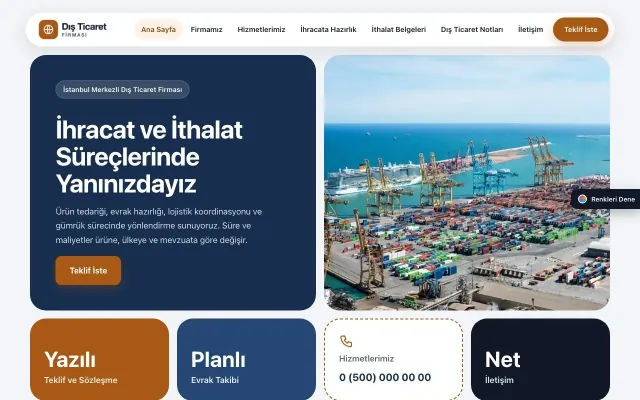Open the Net İletişim card
The height and width of the screenshot is (400, 640).
[x=540, y=360]
